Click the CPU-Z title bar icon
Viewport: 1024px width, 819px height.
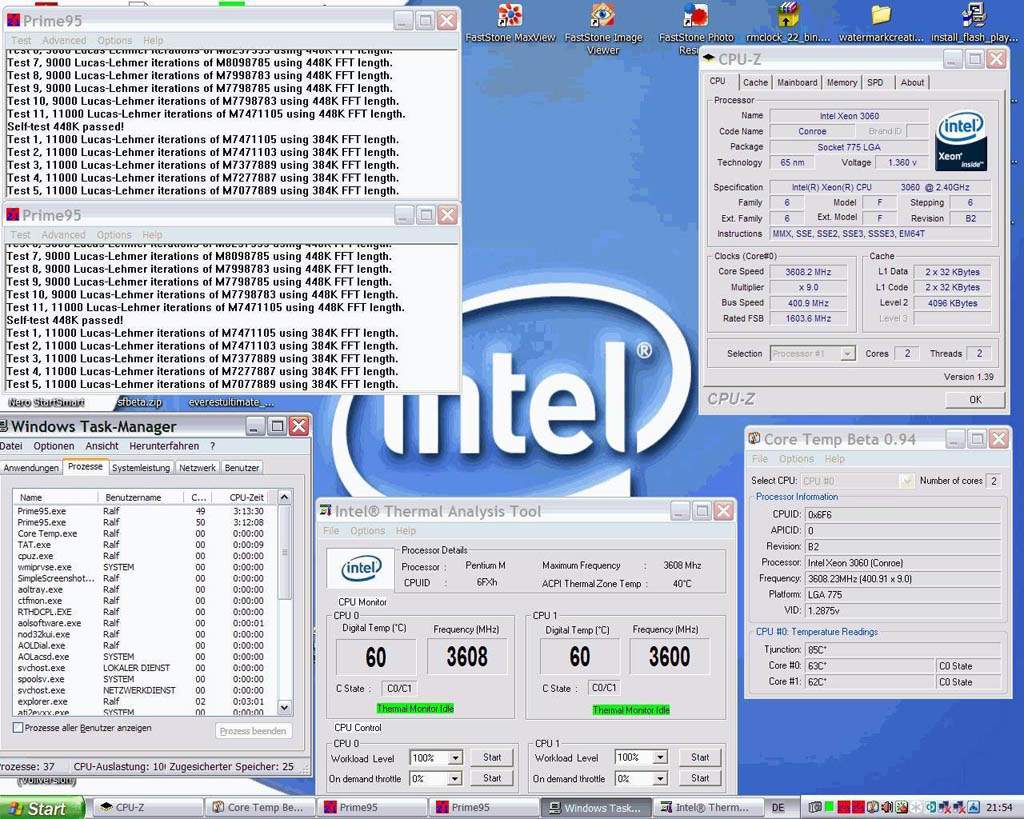(x=709, y=59)
